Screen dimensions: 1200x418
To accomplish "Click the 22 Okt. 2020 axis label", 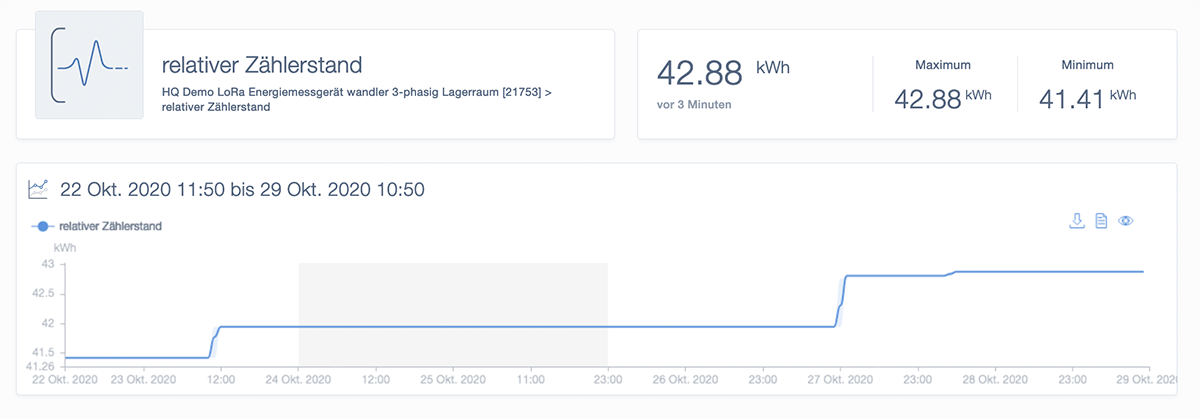I will coord(66,380).
